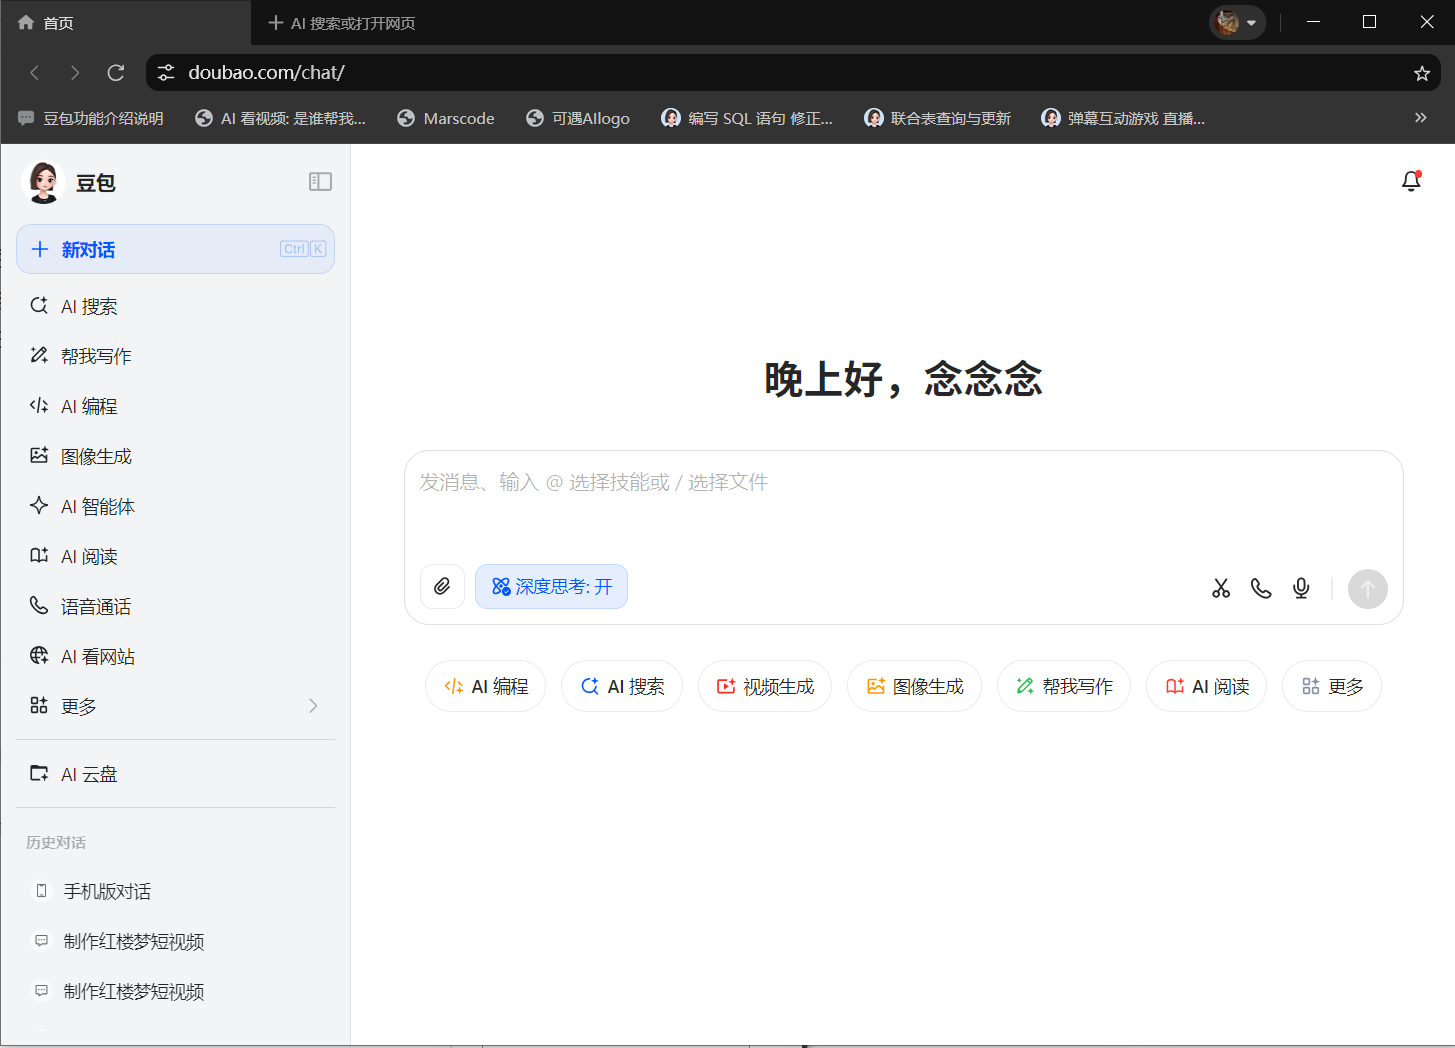Bookmark the page with the star icon
The width and height of the screenshot is (1455, 1048).
[1422, 72]
